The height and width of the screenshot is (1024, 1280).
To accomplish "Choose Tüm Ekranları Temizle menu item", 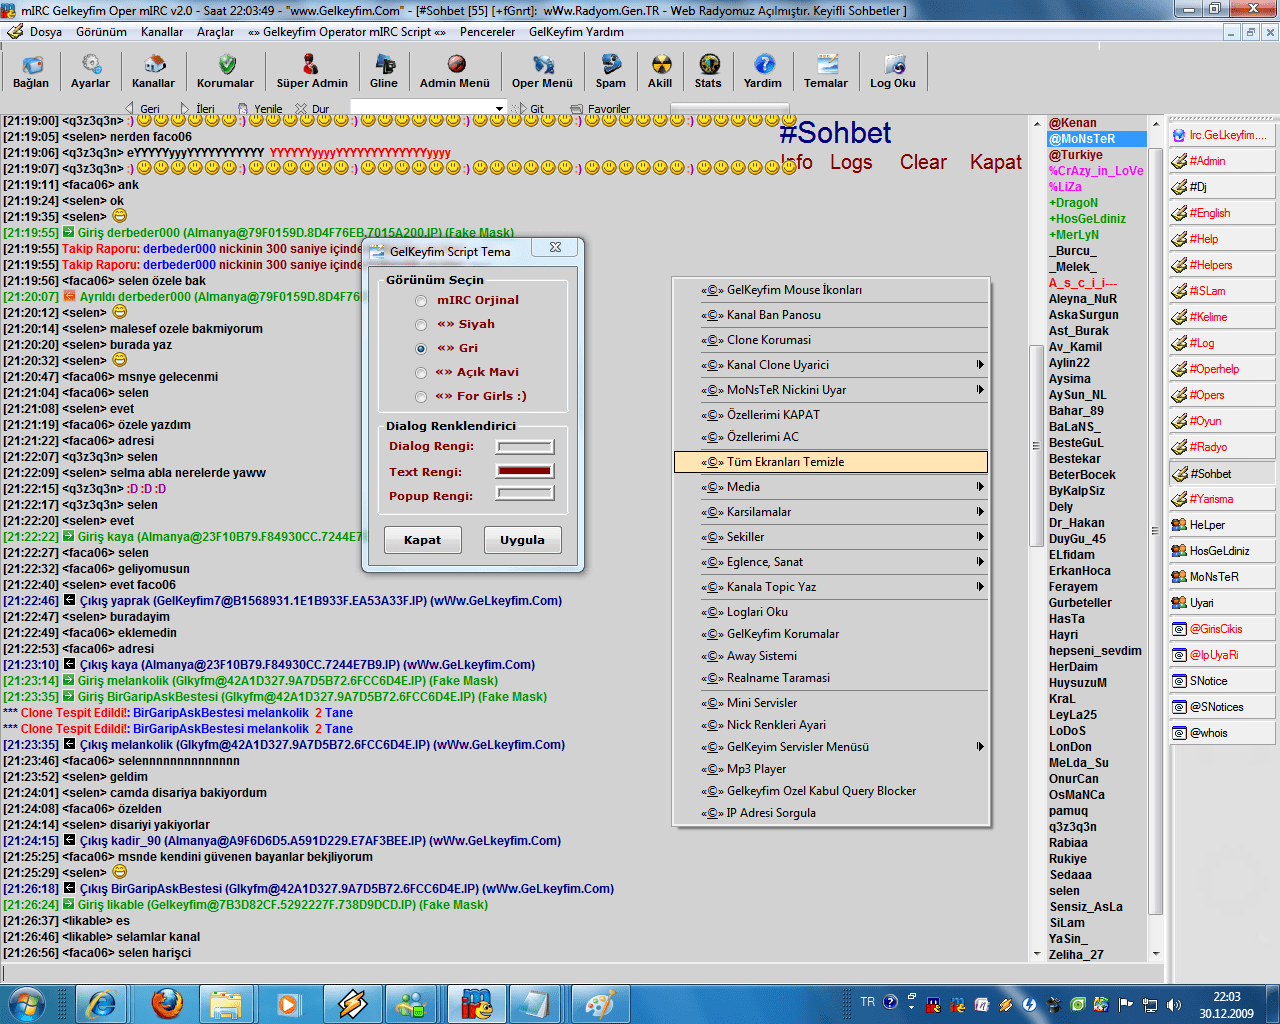I will 831,462.
